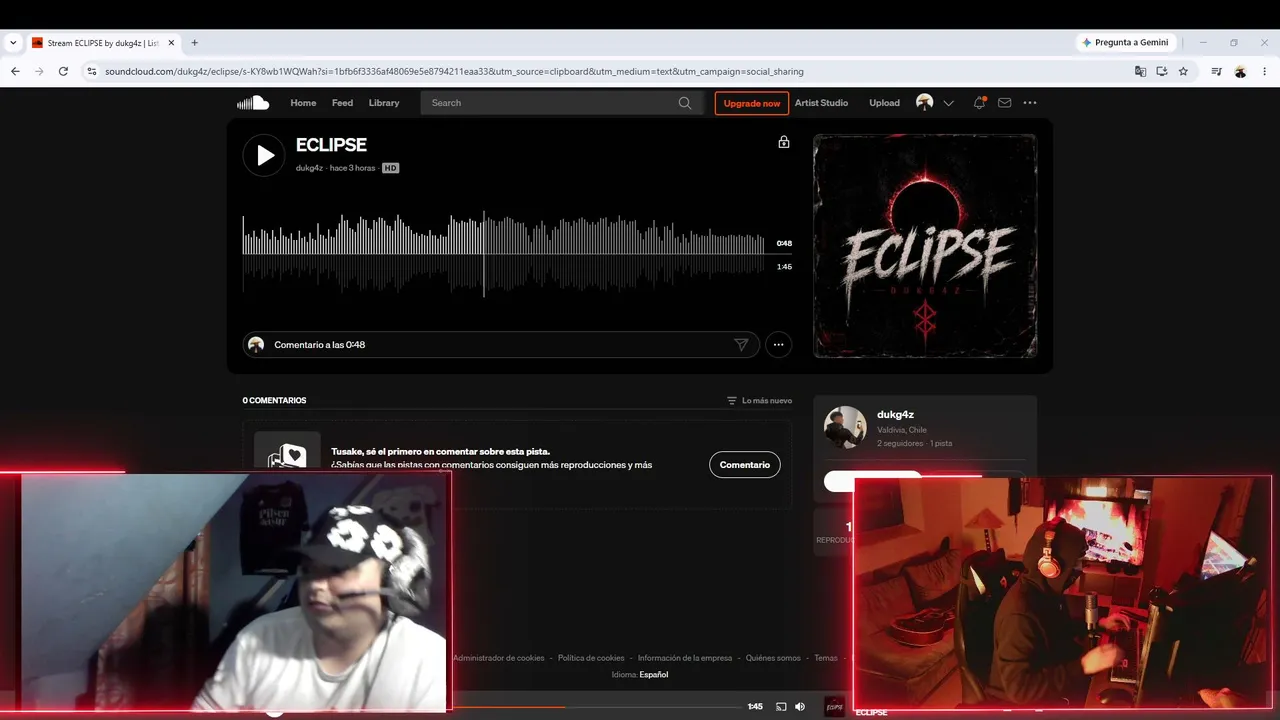Viewport: 1280px width, 720px height.
Task: Open the SoundCloud logo home link
Action: [253, 103]
